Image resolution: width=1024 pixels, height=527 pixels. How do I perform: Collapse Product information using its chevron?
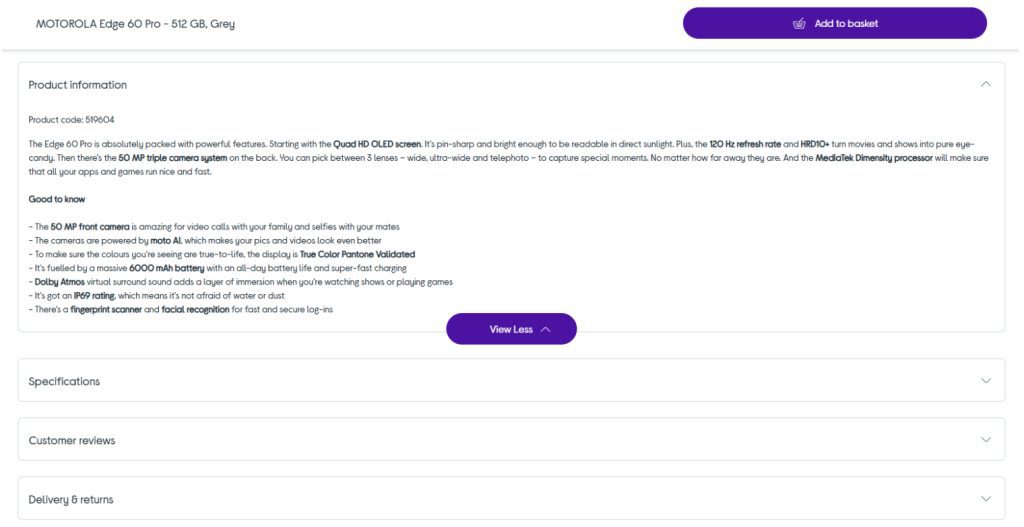pos(986,85)
